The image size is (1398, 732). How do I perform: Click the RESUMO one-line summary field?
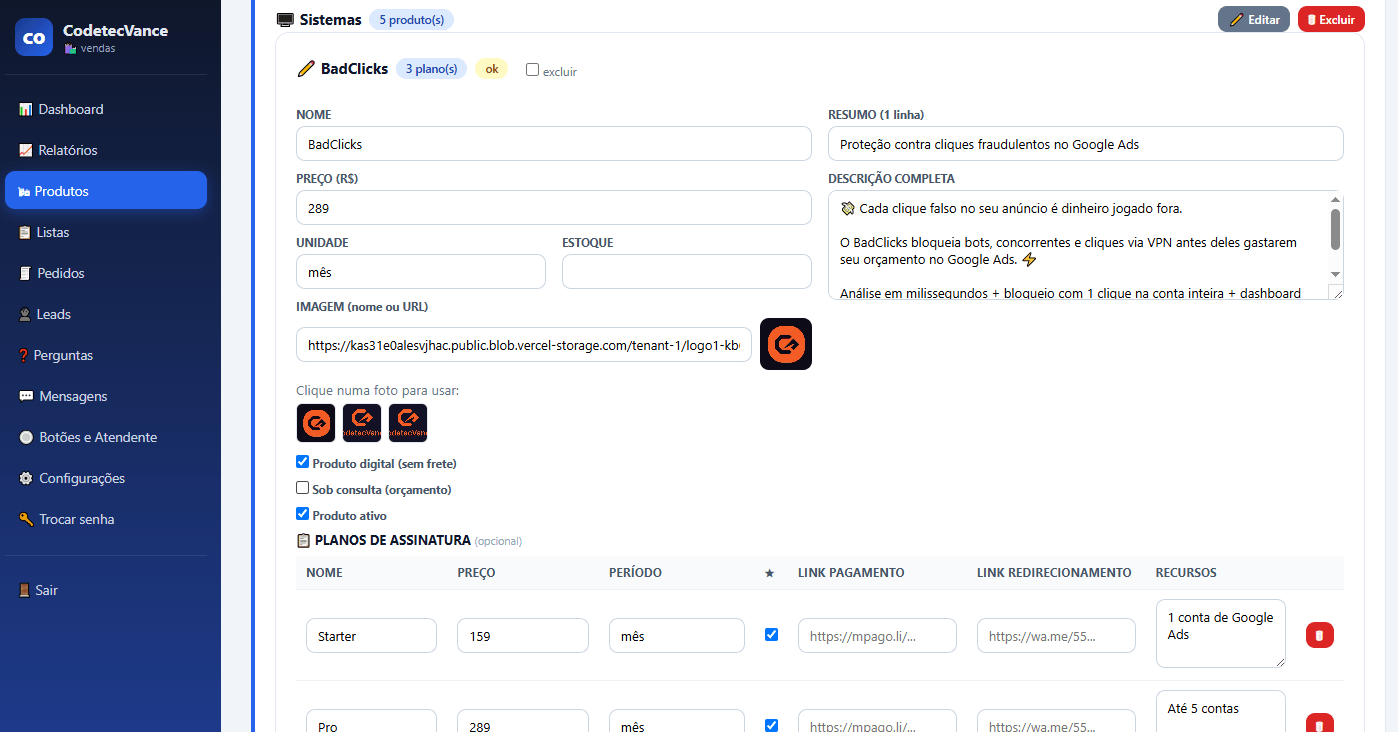tap(1086, 144)
